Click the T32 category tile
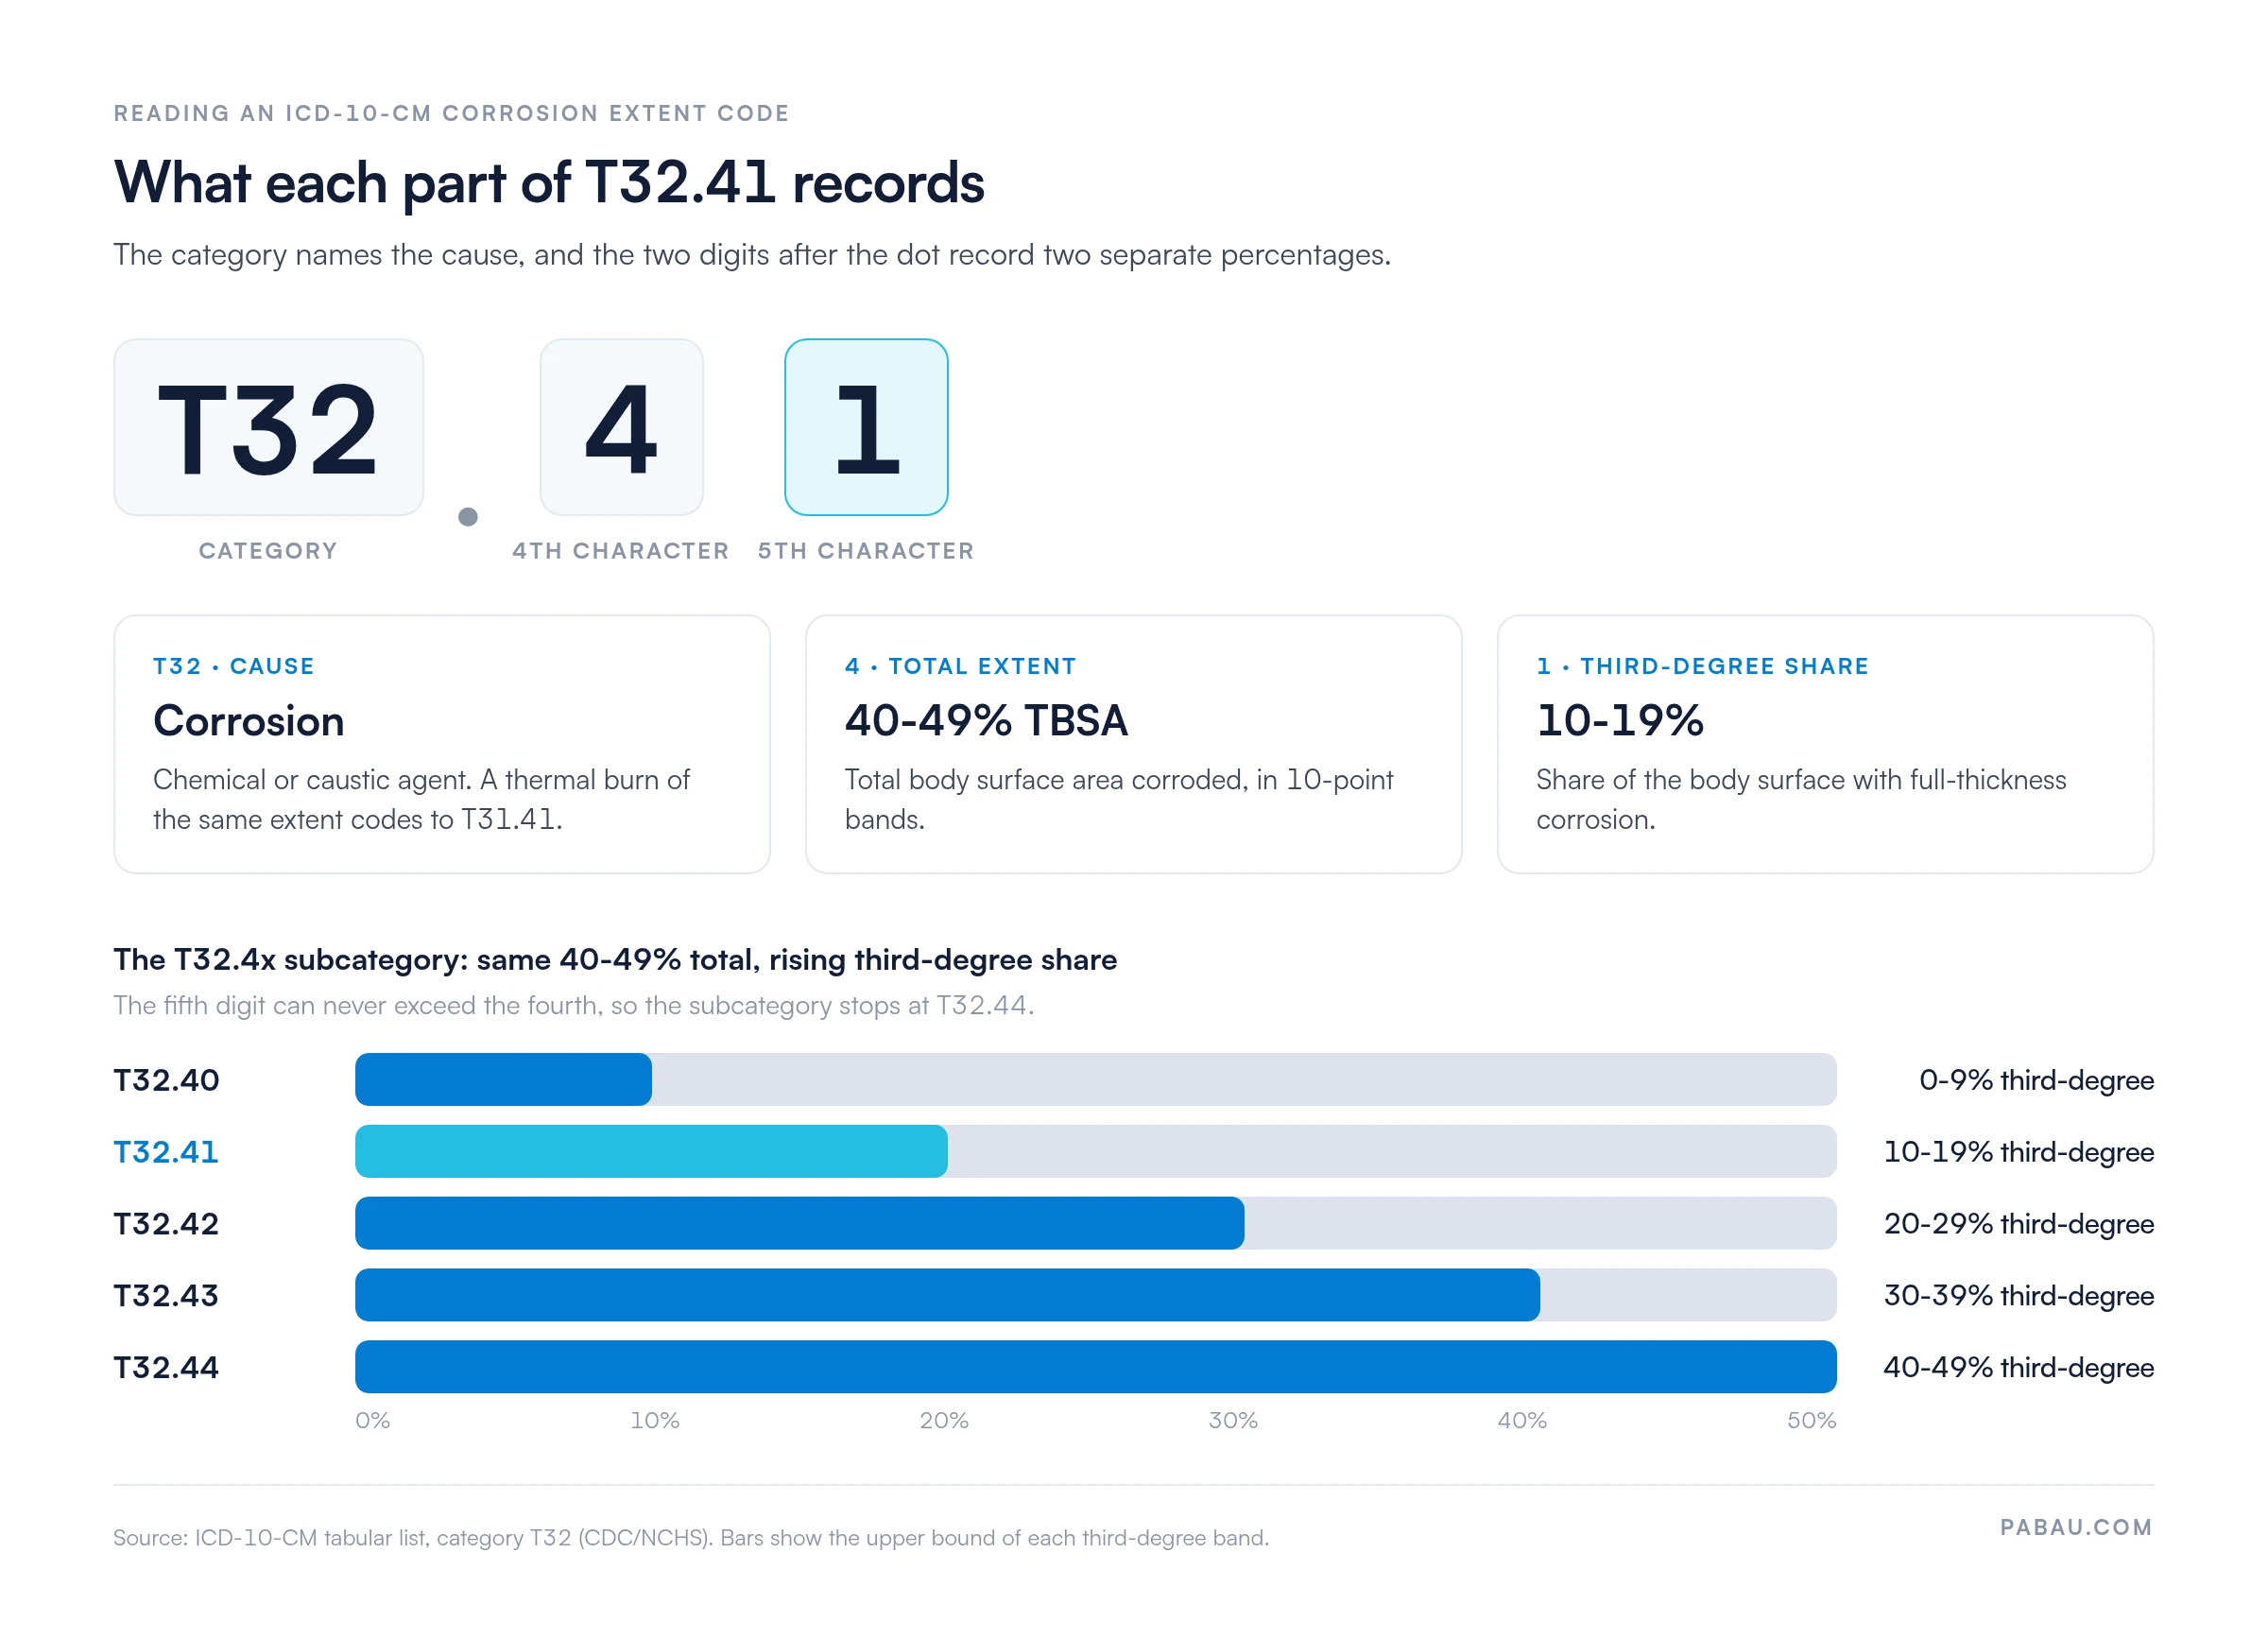The image size is (2268, 1639). tap(268, 427)
